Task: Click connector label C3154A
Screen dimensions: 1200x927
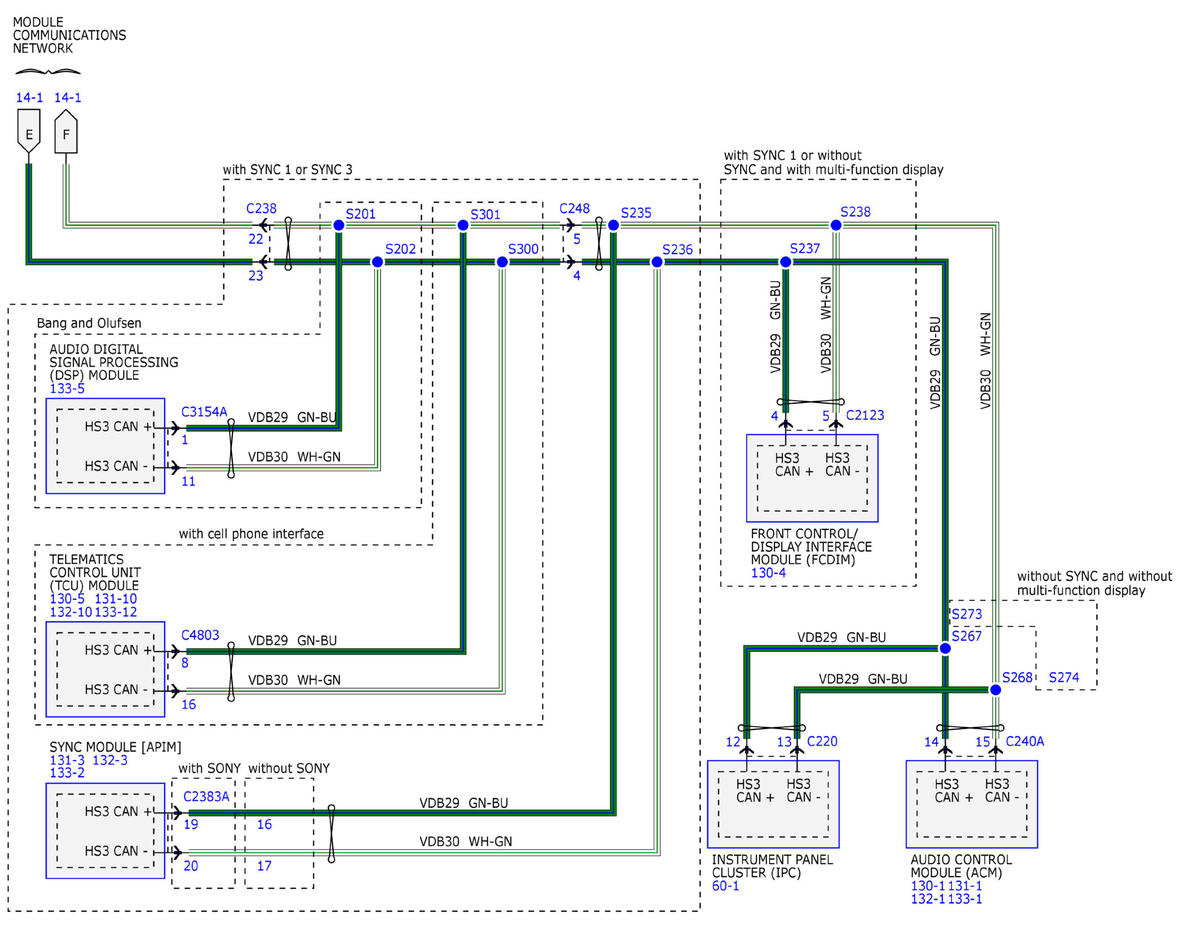Action: (x=204, y=411)
